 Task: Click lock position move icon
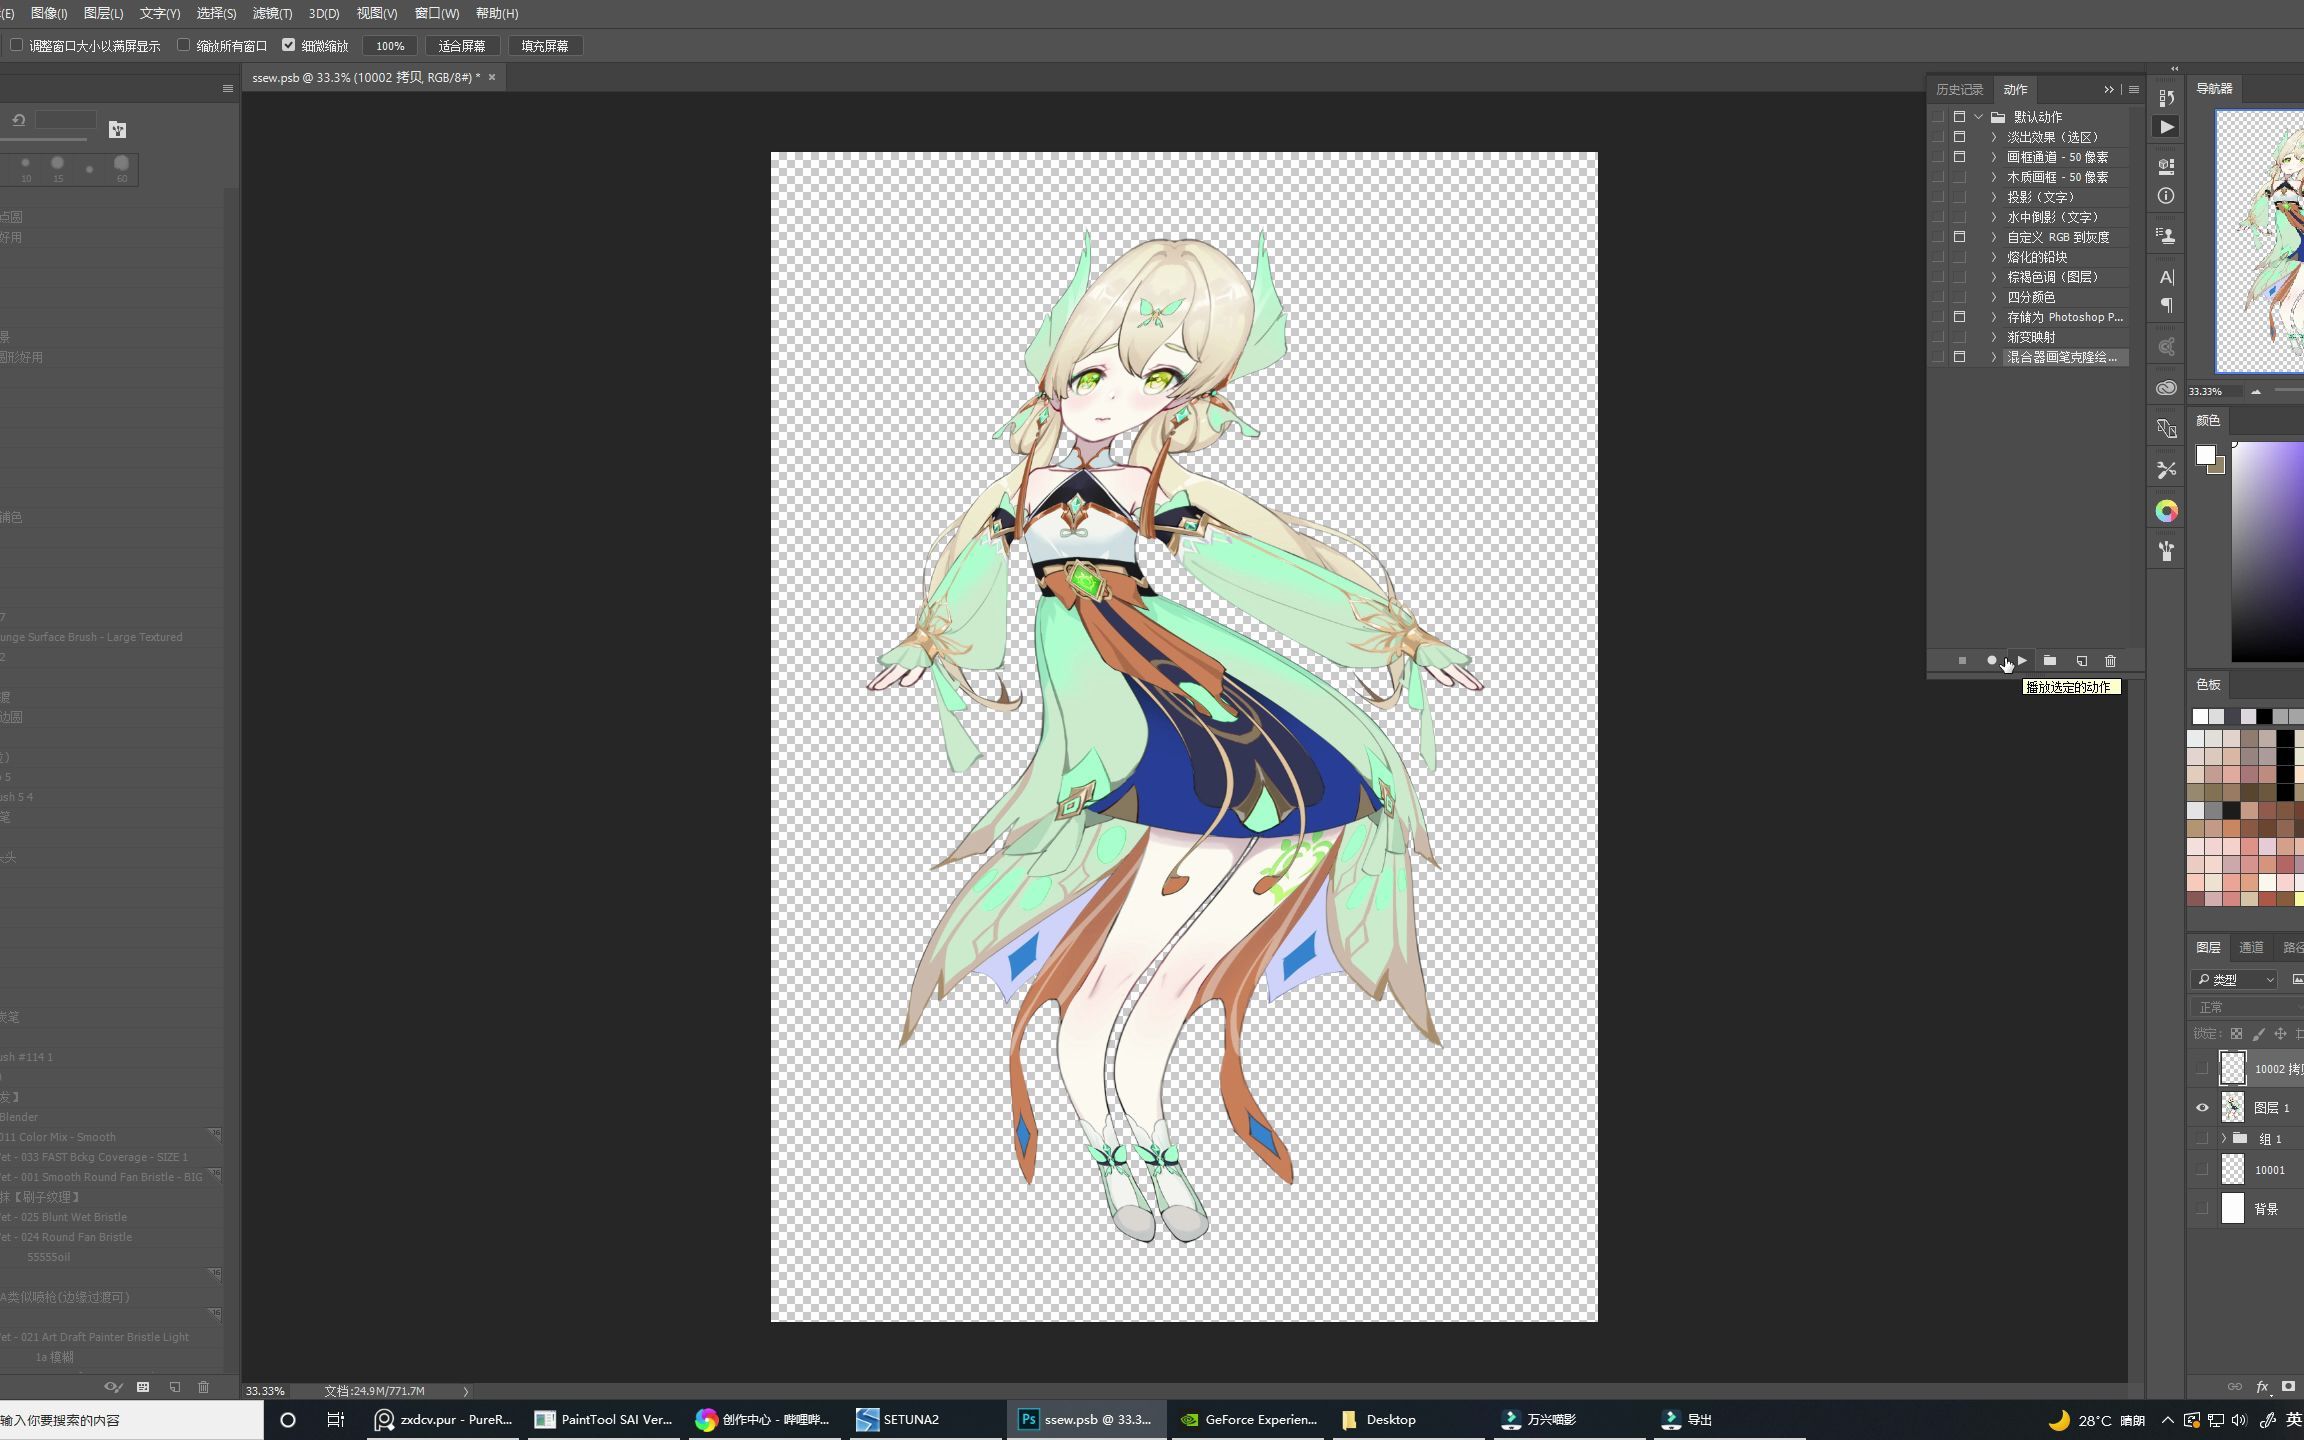pyautogui.click(x=2280, y=1034)
